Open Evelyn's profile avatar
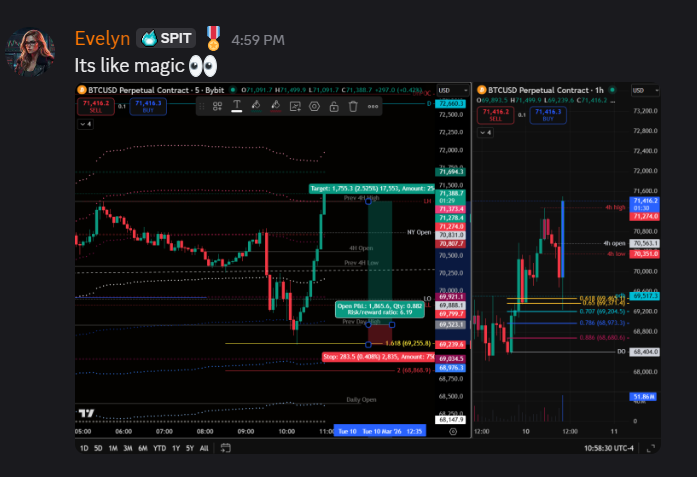 click(30, 52)
